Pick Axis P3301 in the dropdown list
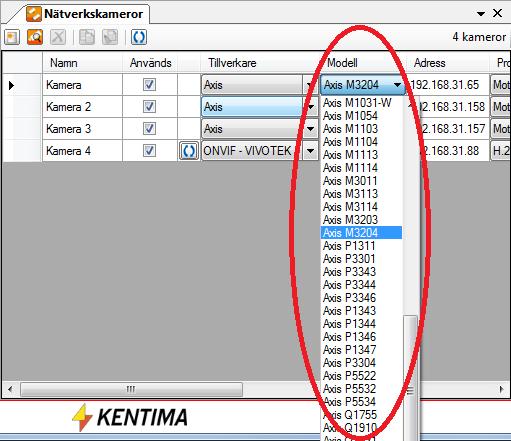 tap(361, 259)
